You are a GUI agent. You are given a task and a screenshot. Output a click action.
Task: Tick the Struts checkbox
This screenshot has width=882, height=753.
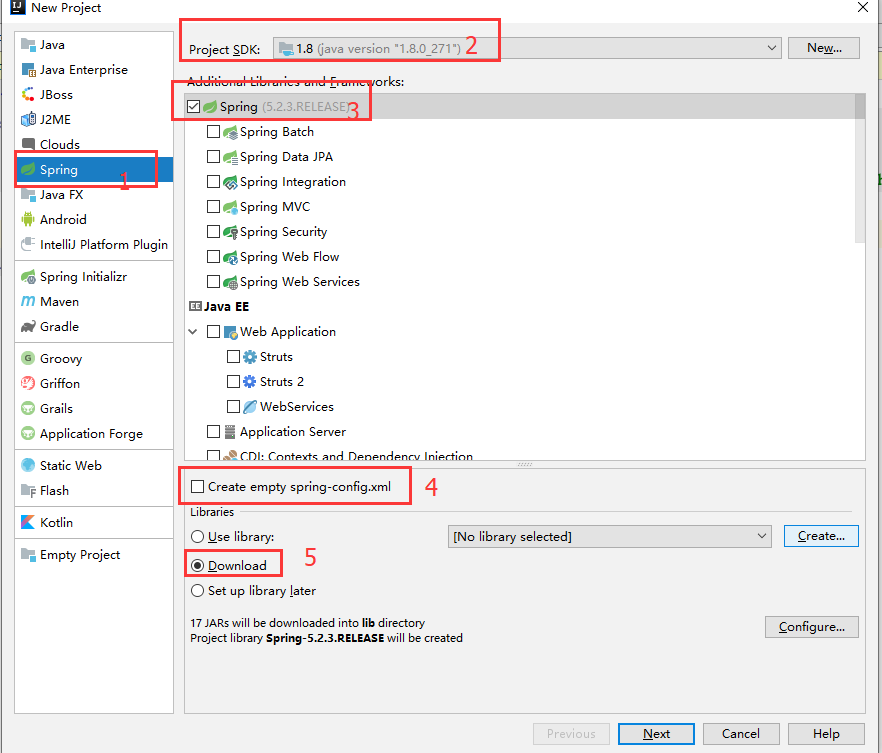(233, 357)
